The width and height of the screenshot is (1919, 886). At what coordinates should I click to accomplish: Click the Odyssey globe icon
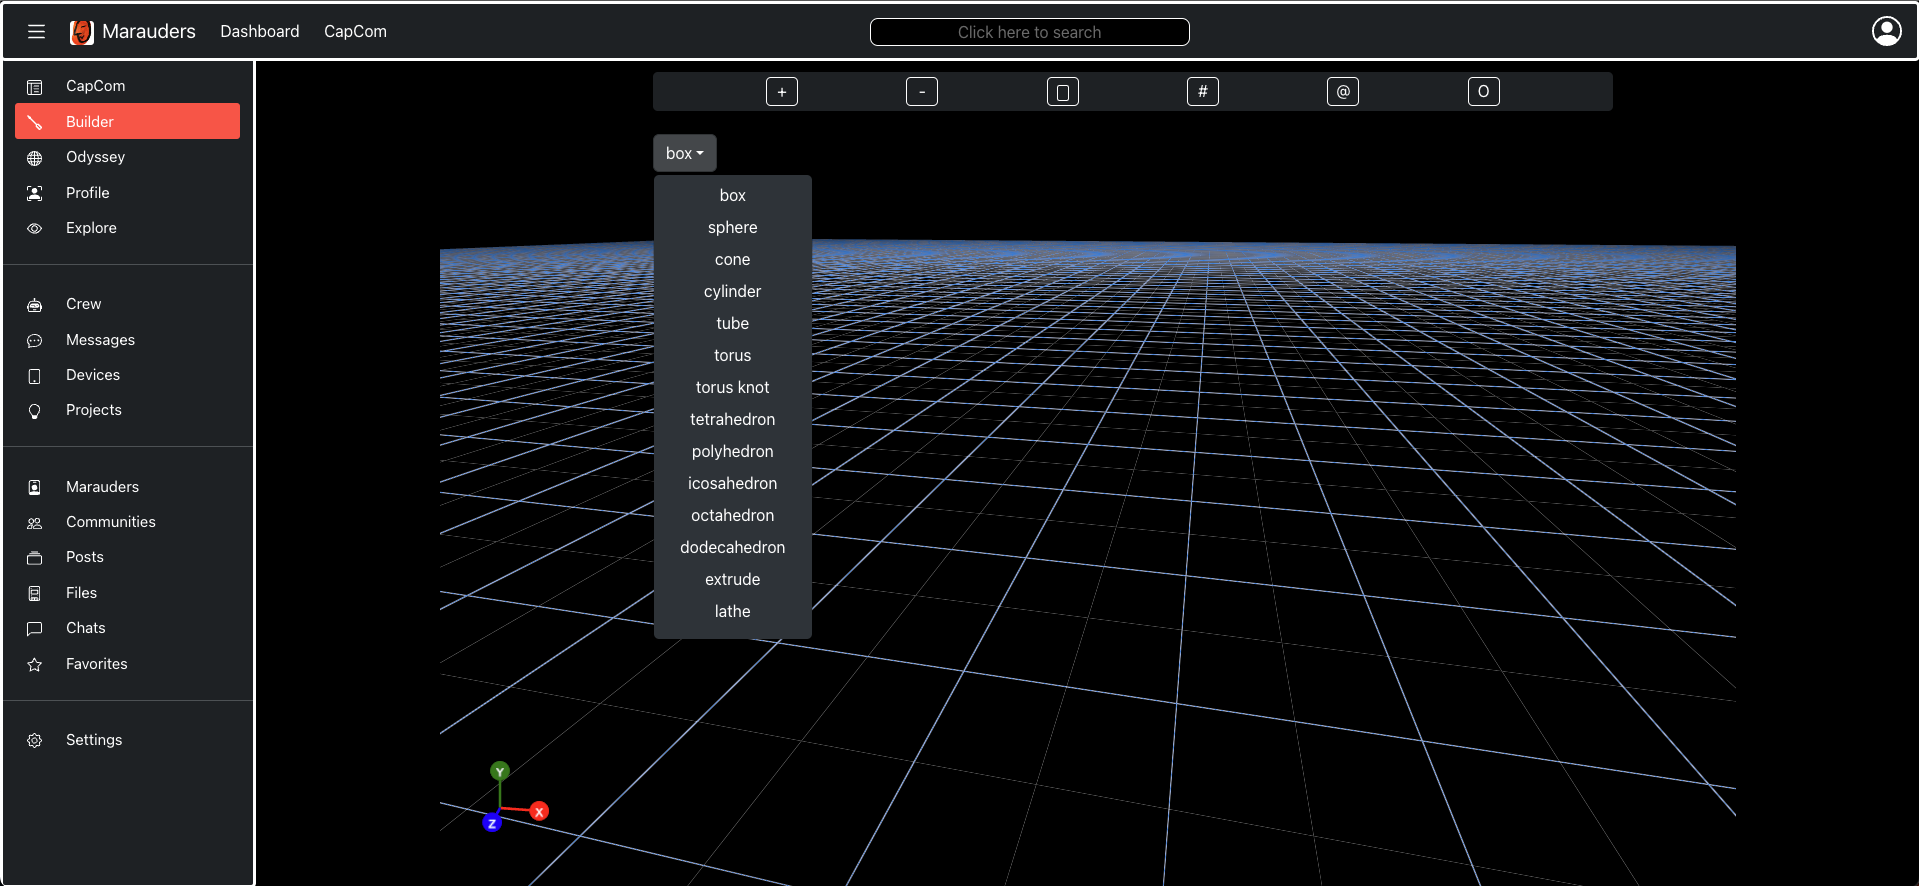coord(35,158)
